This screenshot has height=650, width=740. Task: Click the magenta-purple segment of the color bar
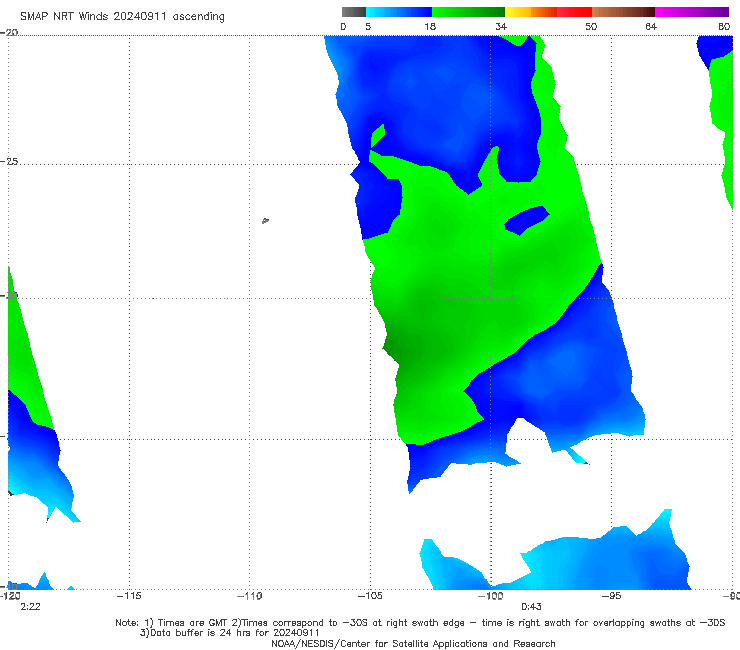pyautogui.click(x=692, y=12)
